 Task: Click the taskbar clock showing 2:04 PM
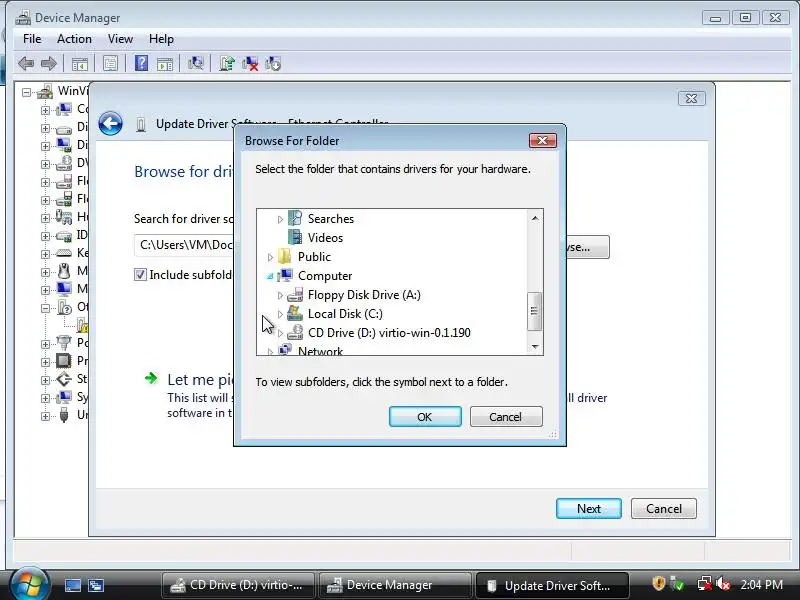point(762,584)
